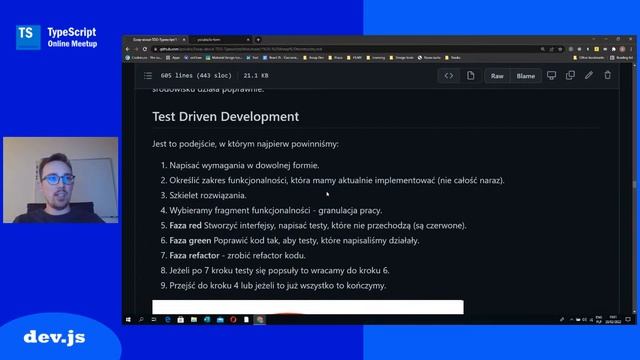Open the table of contents list icon

click(148, 76)
